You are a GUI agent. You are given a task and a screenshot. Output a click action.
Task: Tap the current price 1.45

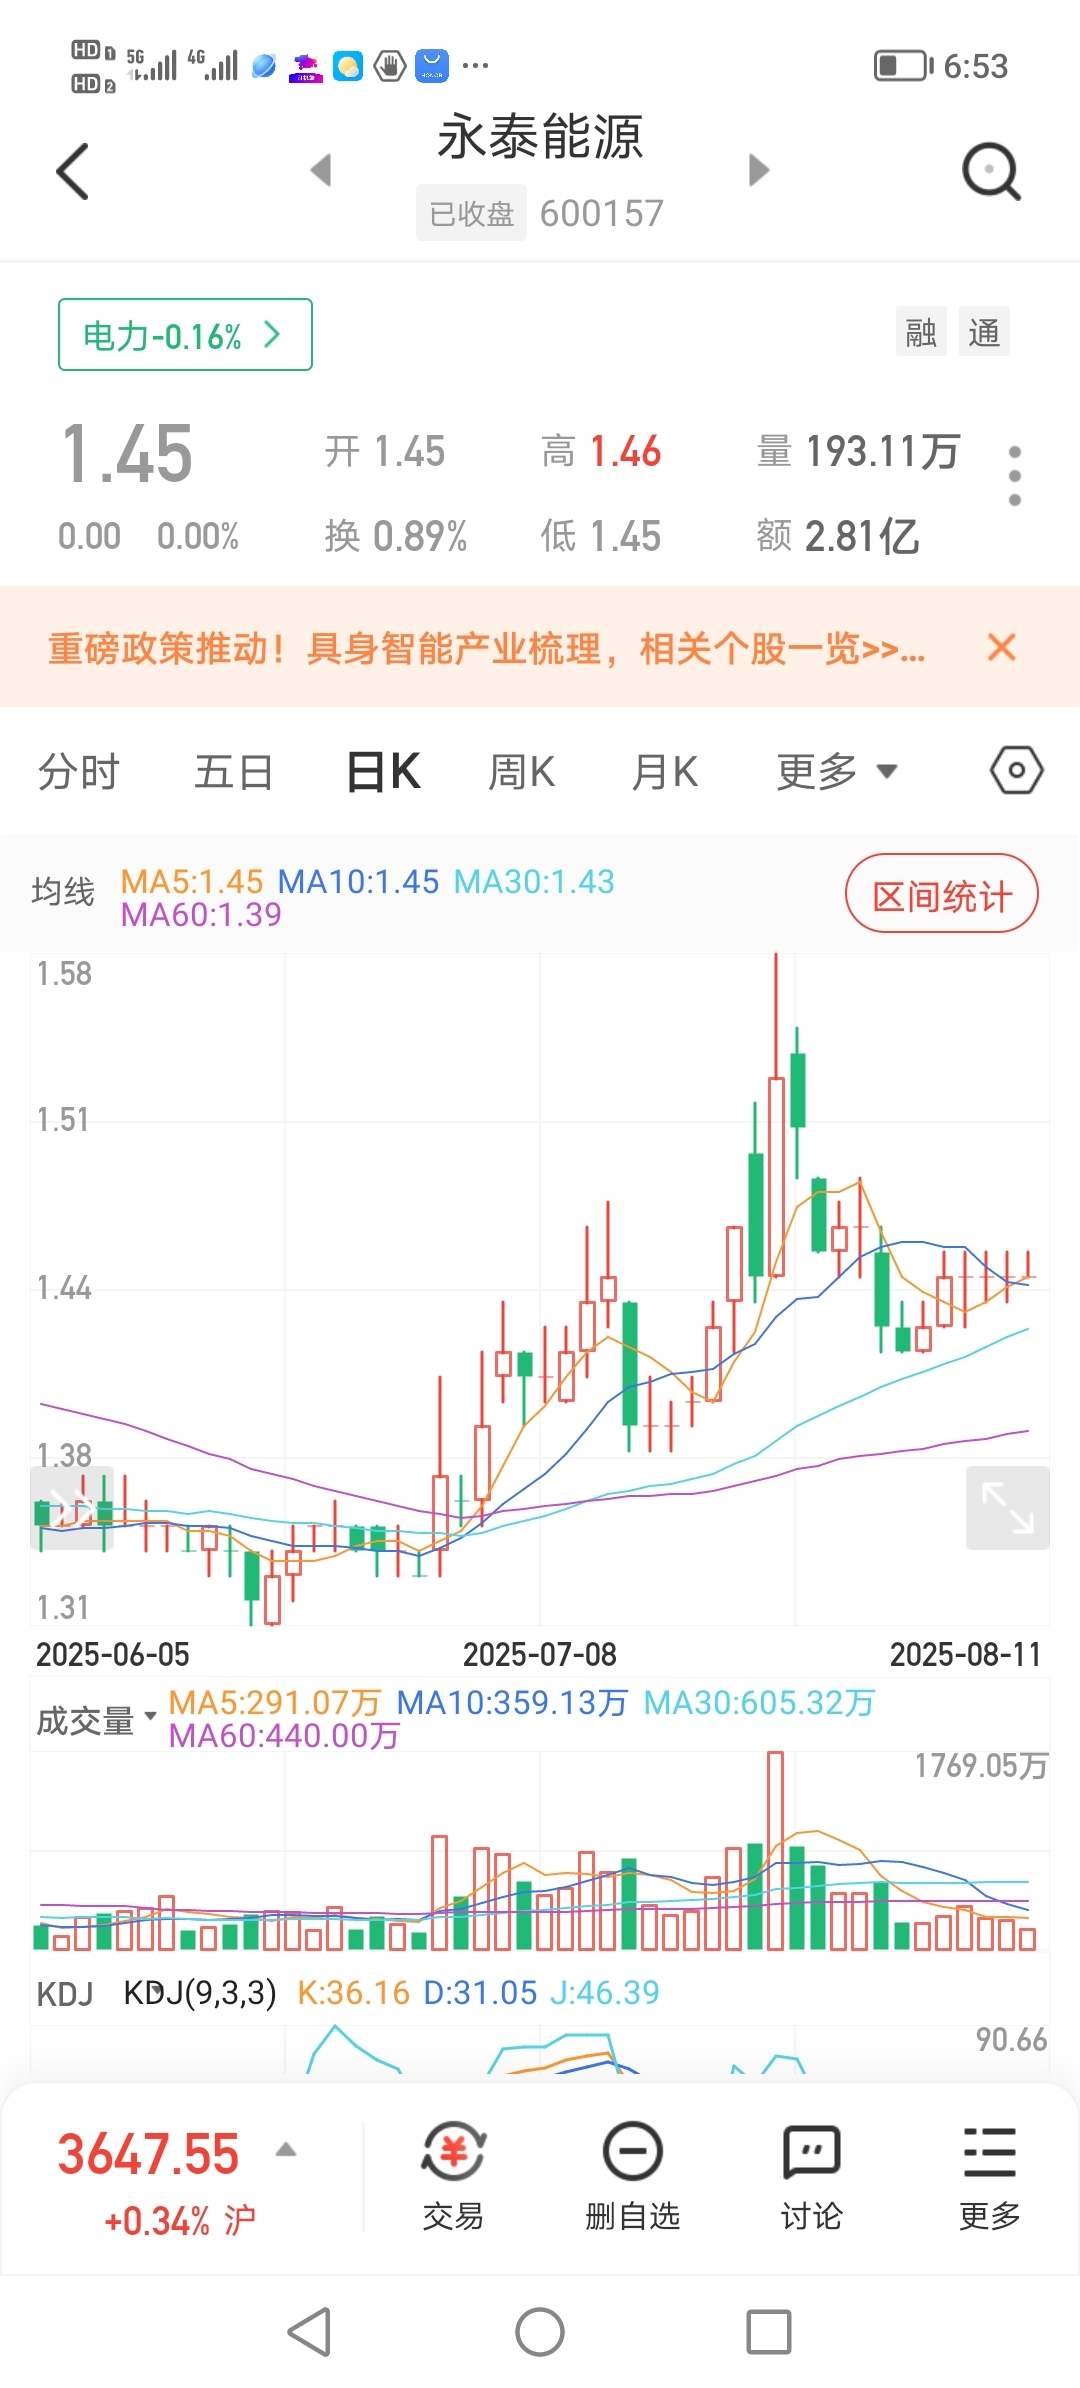pos(126,454)
